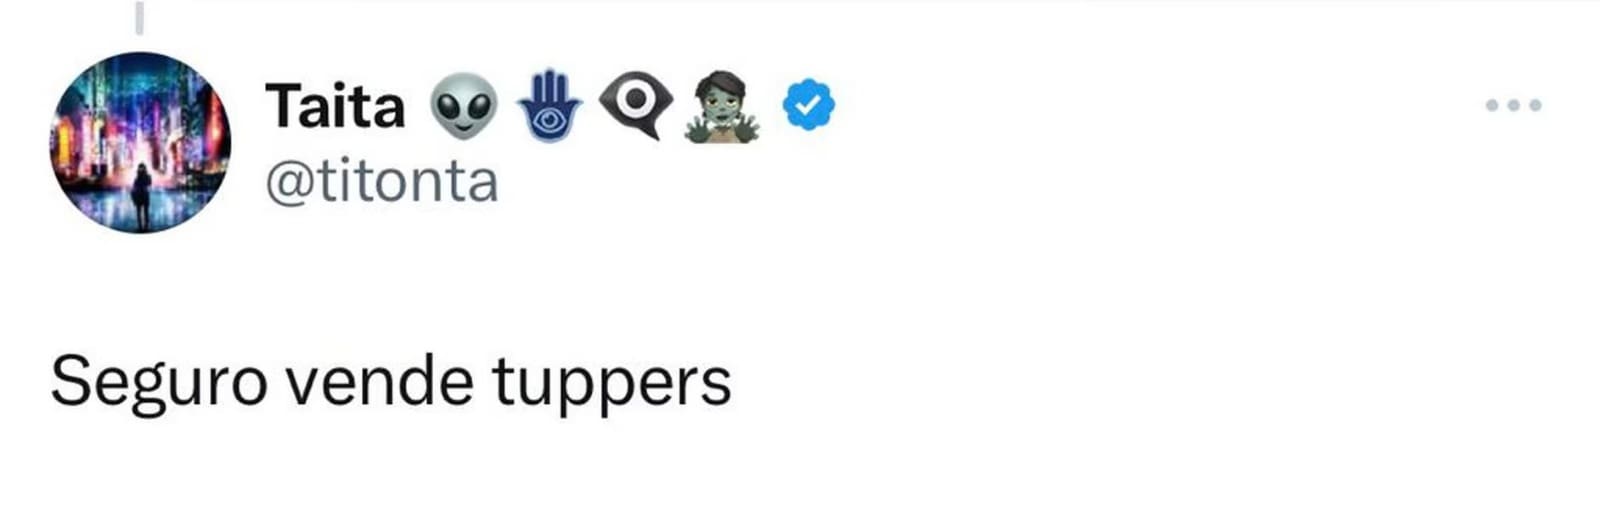
Task: Click the grey alien emoji beside Taita
Action: [464, 105]
